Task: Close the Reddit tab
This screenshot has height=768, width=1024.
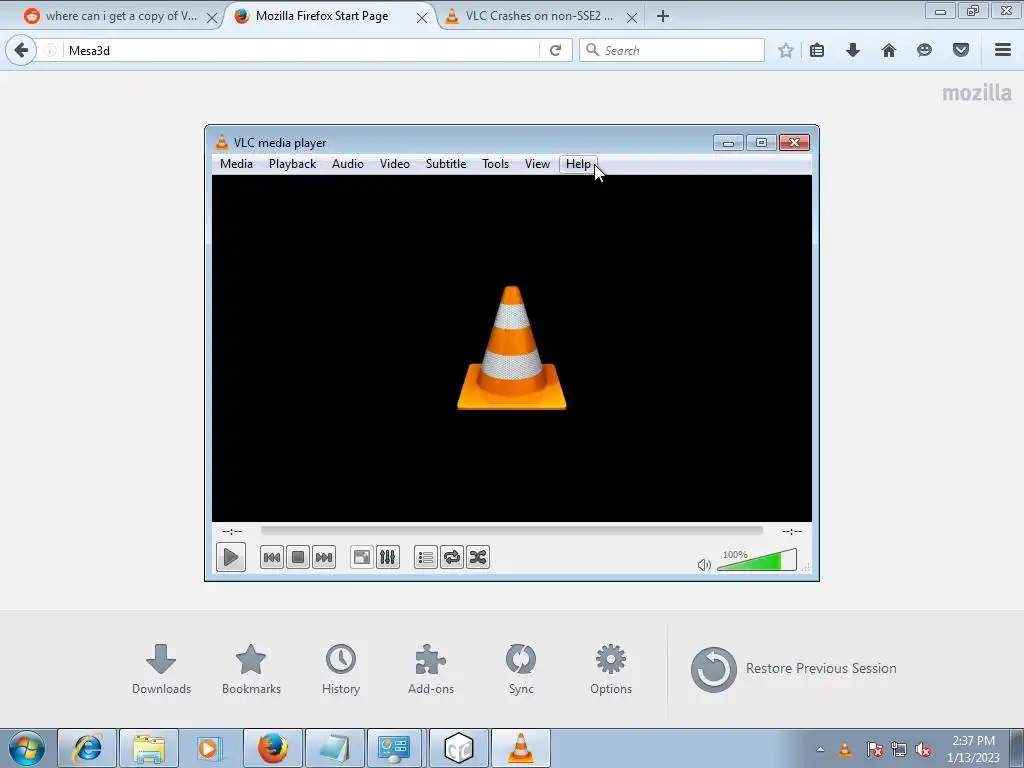Action: coord(212,18)
